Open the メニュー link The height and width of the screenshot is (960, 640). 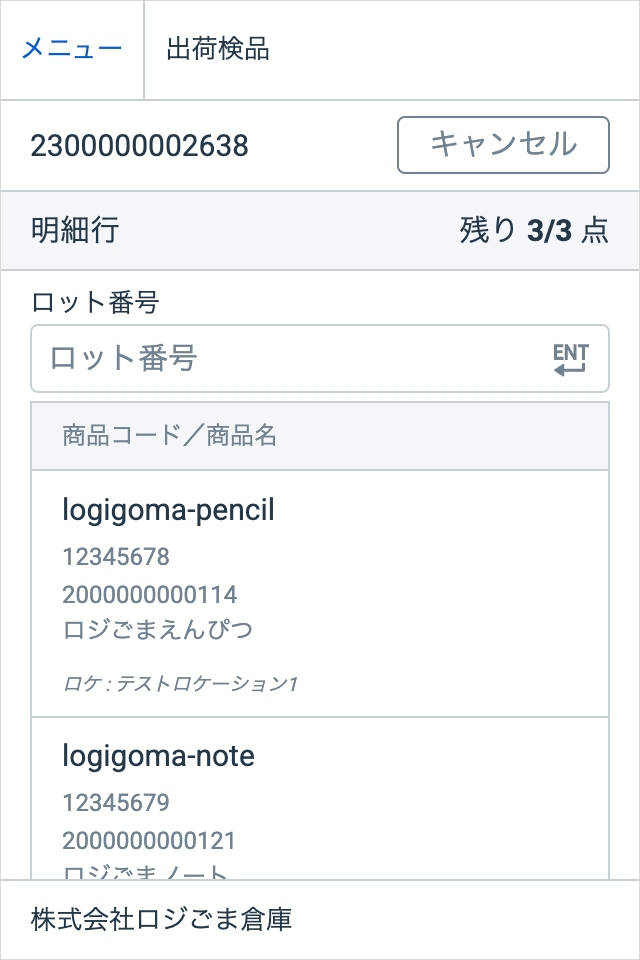click(x=72, y=49)
